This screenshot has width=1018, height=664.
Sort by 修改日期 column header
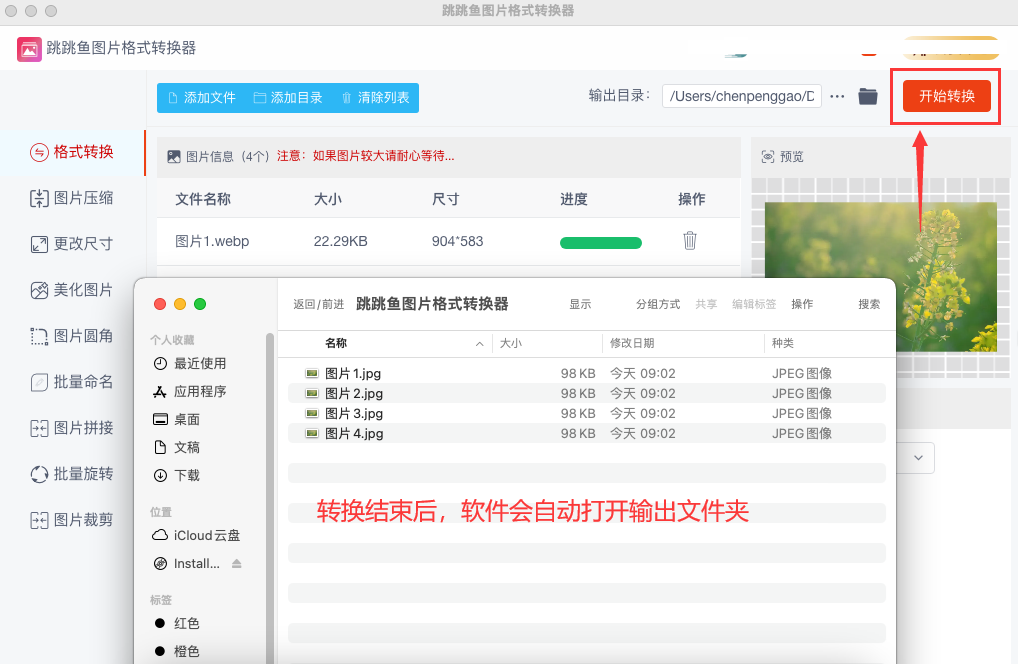632,343
